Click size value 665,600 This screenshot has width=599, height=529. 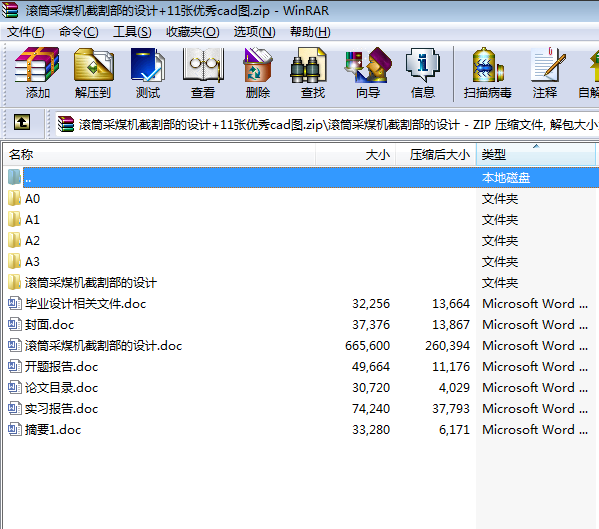(367, 346)
